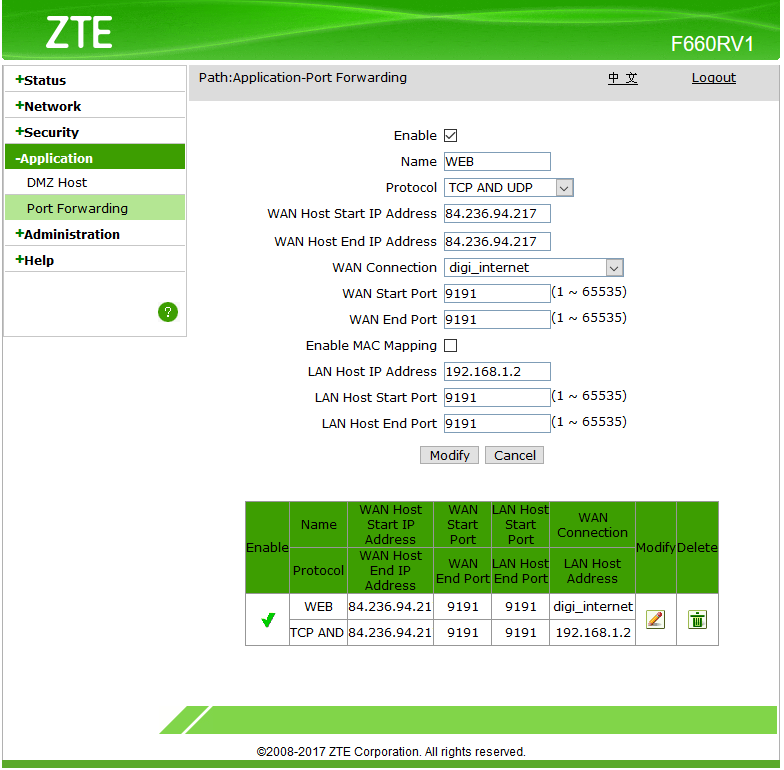The image size is (784, 770).
Task: Open DMZ Host page
Action: [57, 183]
